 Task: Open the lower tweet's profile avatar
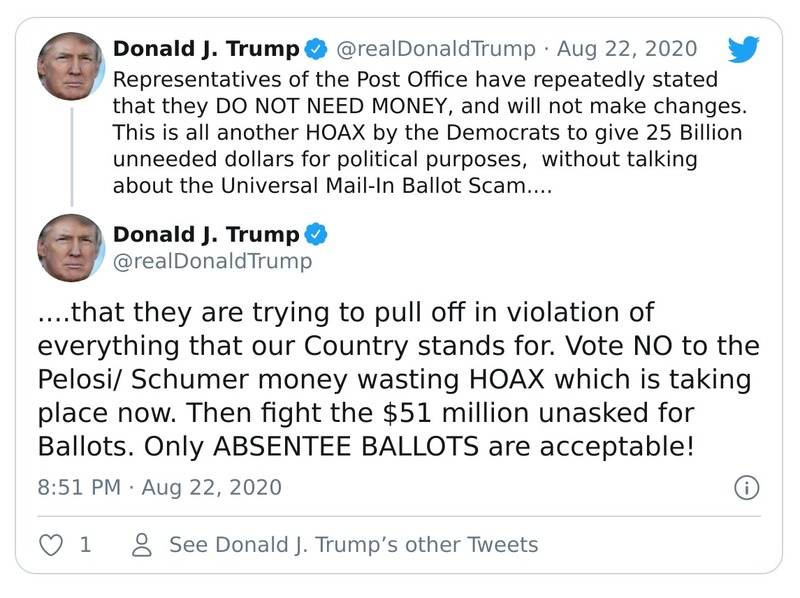point(71,248)
